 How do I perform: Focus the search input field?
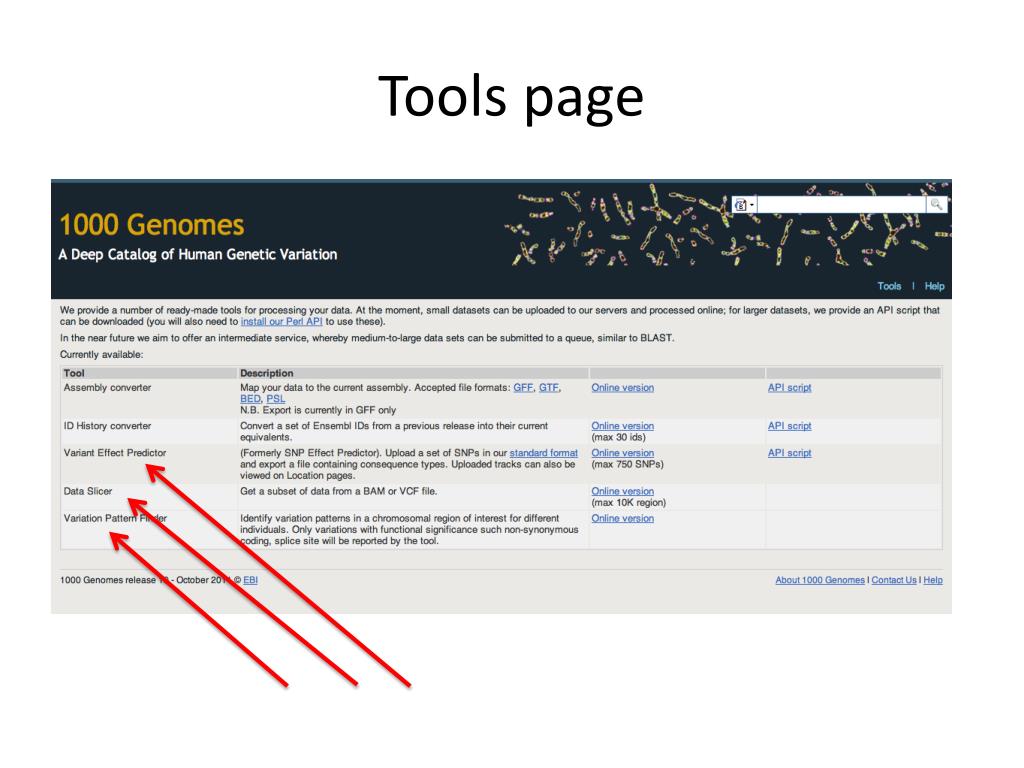click(x=842, y=204)
